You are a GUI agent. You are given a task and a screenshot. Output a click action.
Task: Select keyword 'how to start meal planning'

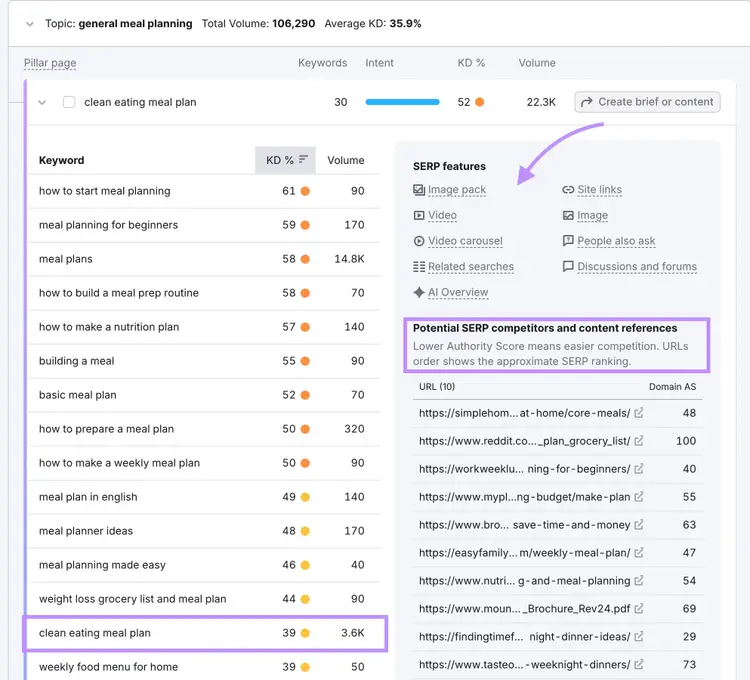[x=104, y=191]
